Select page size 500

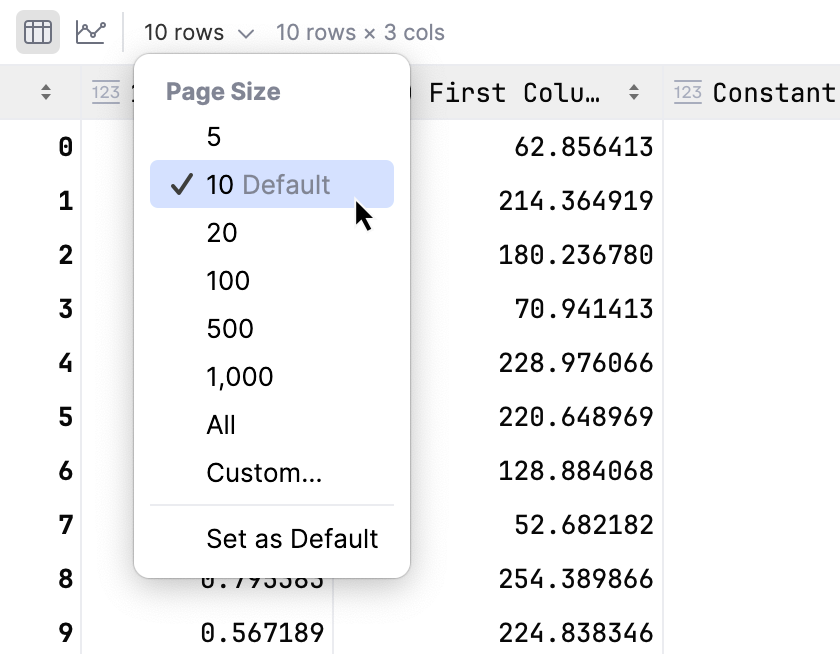tap(230, 329)
